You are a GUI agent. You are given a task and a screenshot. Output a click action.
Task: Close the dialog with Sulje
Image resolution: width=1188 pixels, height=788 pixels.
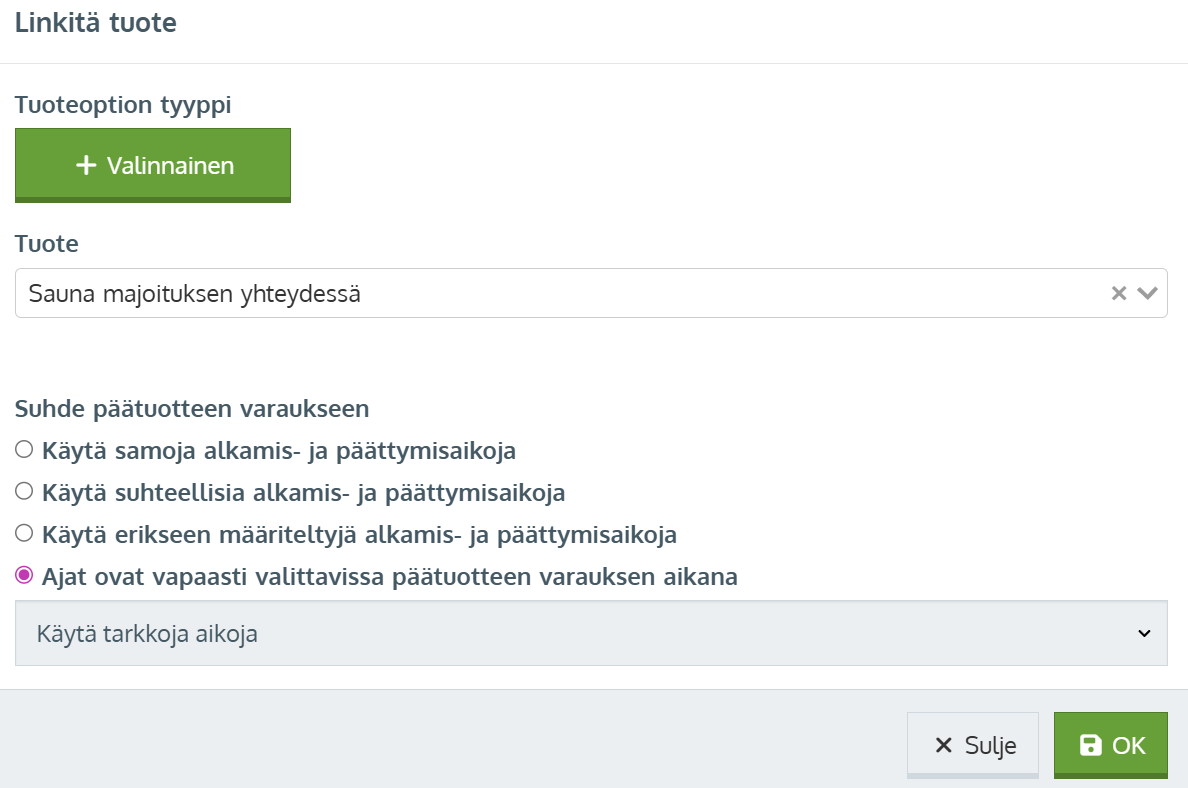tap(973, 746)
